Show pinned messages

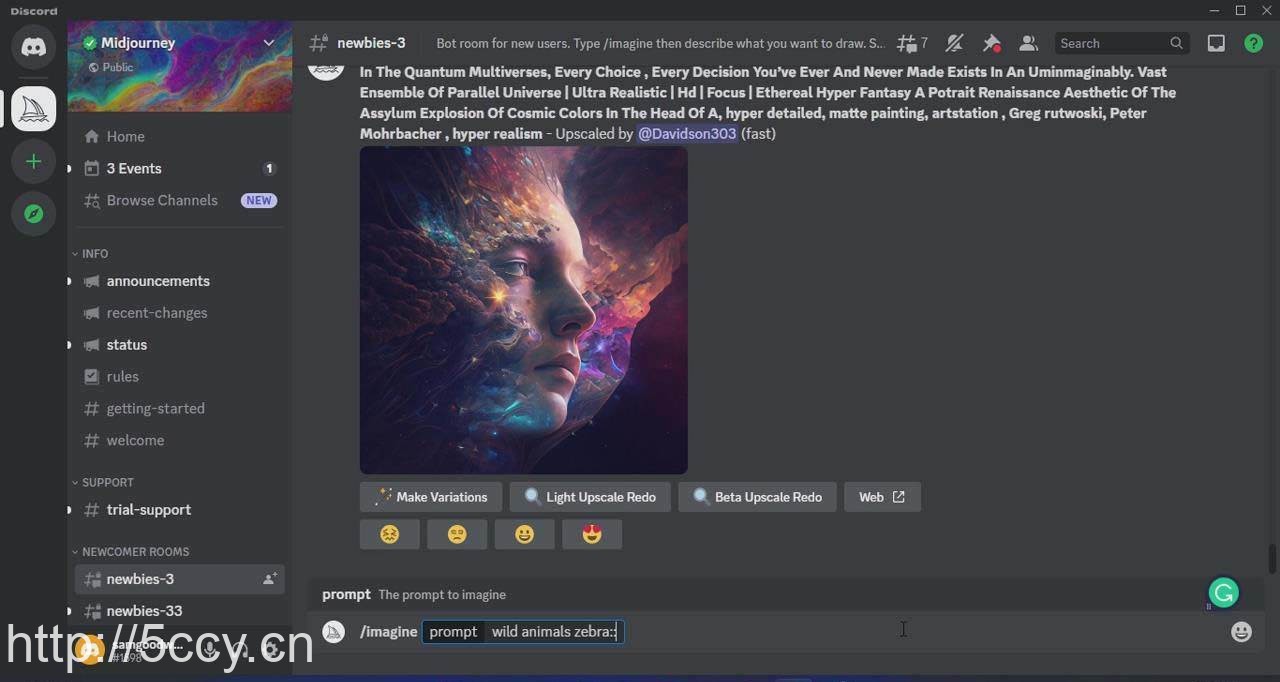tap(991, 43)
